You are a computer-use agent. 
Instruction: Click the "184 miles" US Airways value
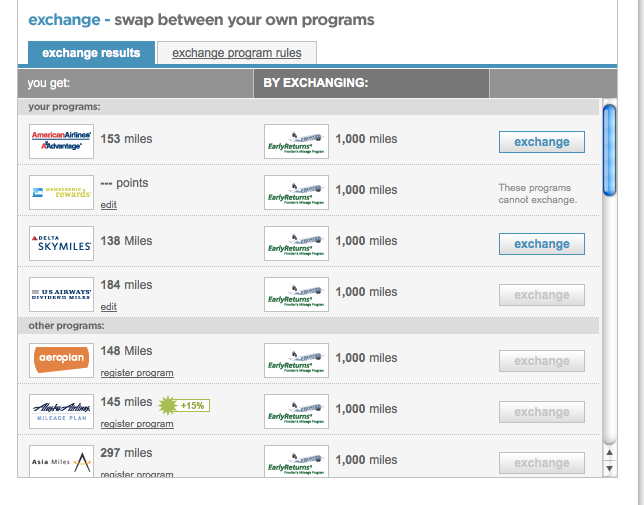click(x=126, y=285)
